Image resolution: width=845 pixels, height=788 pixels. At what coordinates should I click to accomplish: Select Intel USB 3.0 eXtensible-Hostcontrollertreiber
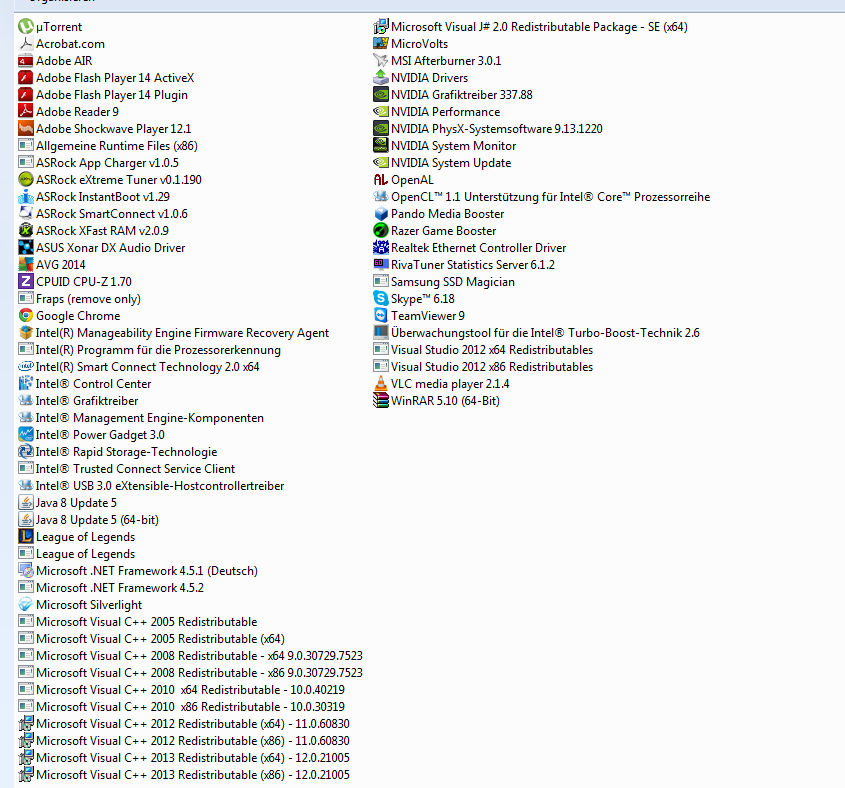tap(151, 486)
